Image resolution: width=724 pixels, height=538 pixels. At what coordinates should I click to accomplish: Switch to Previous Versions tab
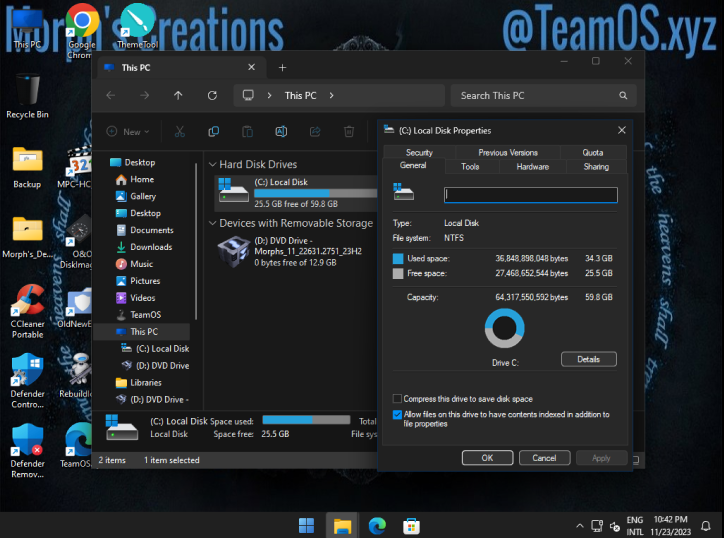[508, 152]
